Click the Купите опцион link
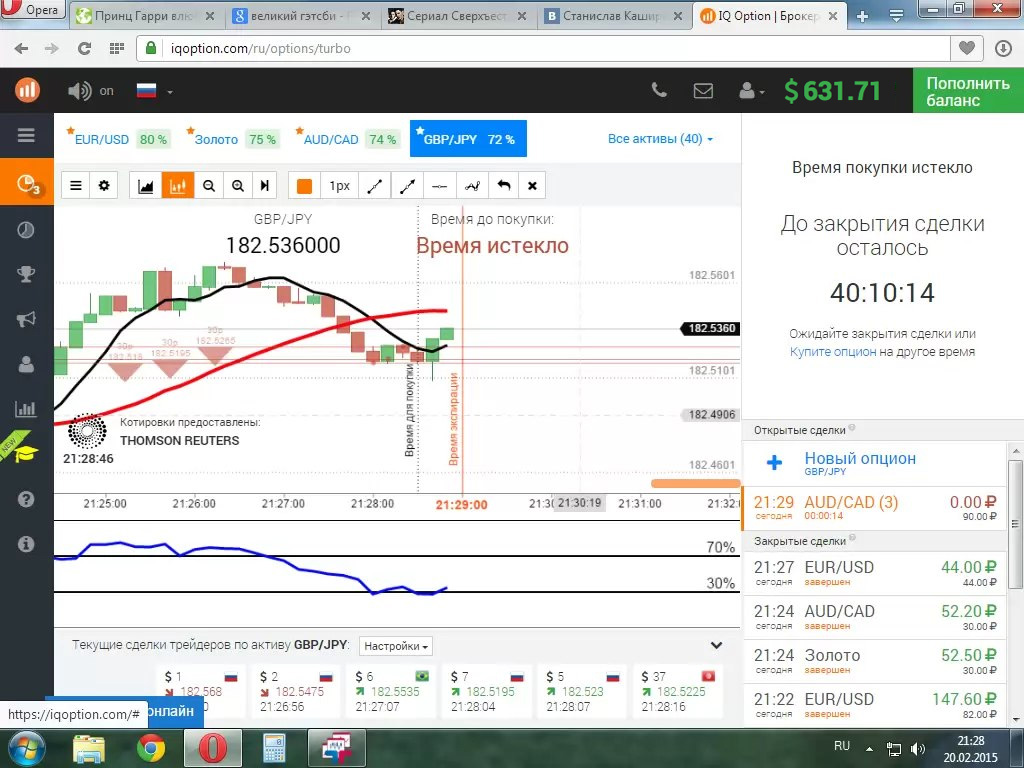1024x768 pixels. [832, 352]
